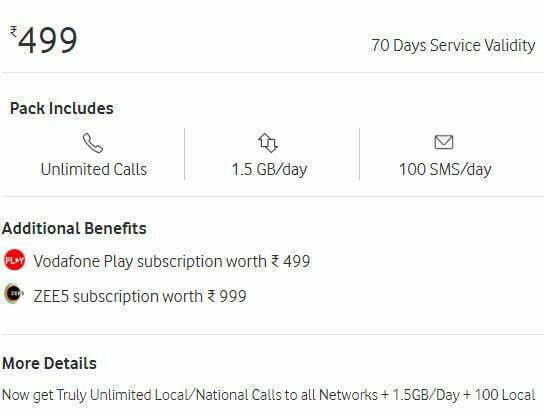
Task: Select the 100 SMS/day label
Action: pyautogui.click(x=445, y=169)
